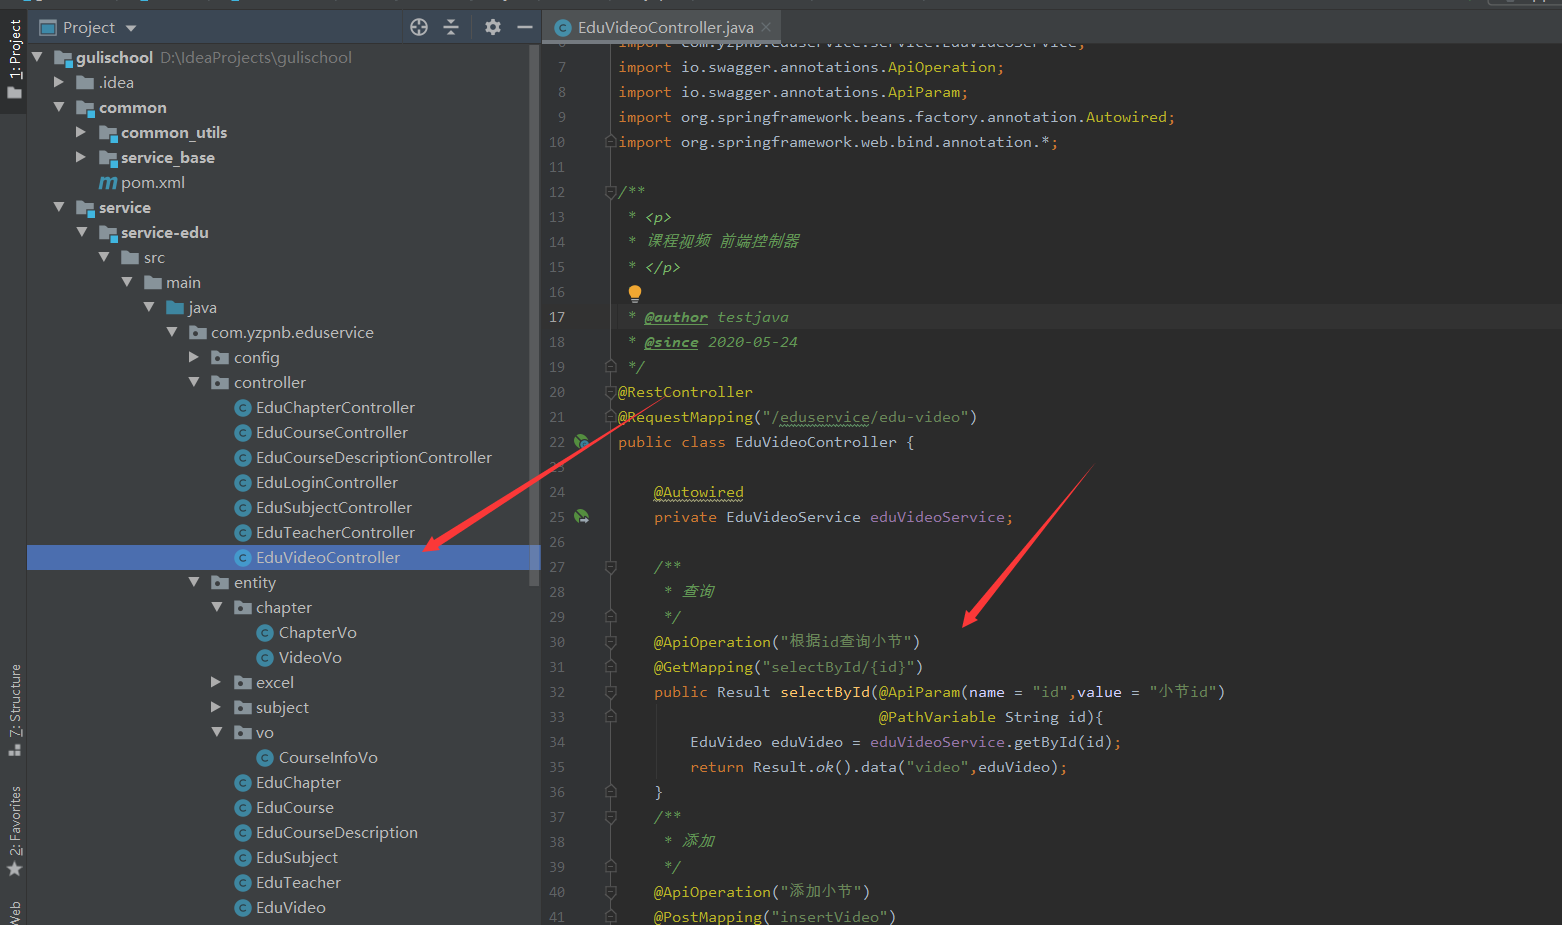
Task: Collapse the entity package arrow
Action: click(x=194, y=582)
